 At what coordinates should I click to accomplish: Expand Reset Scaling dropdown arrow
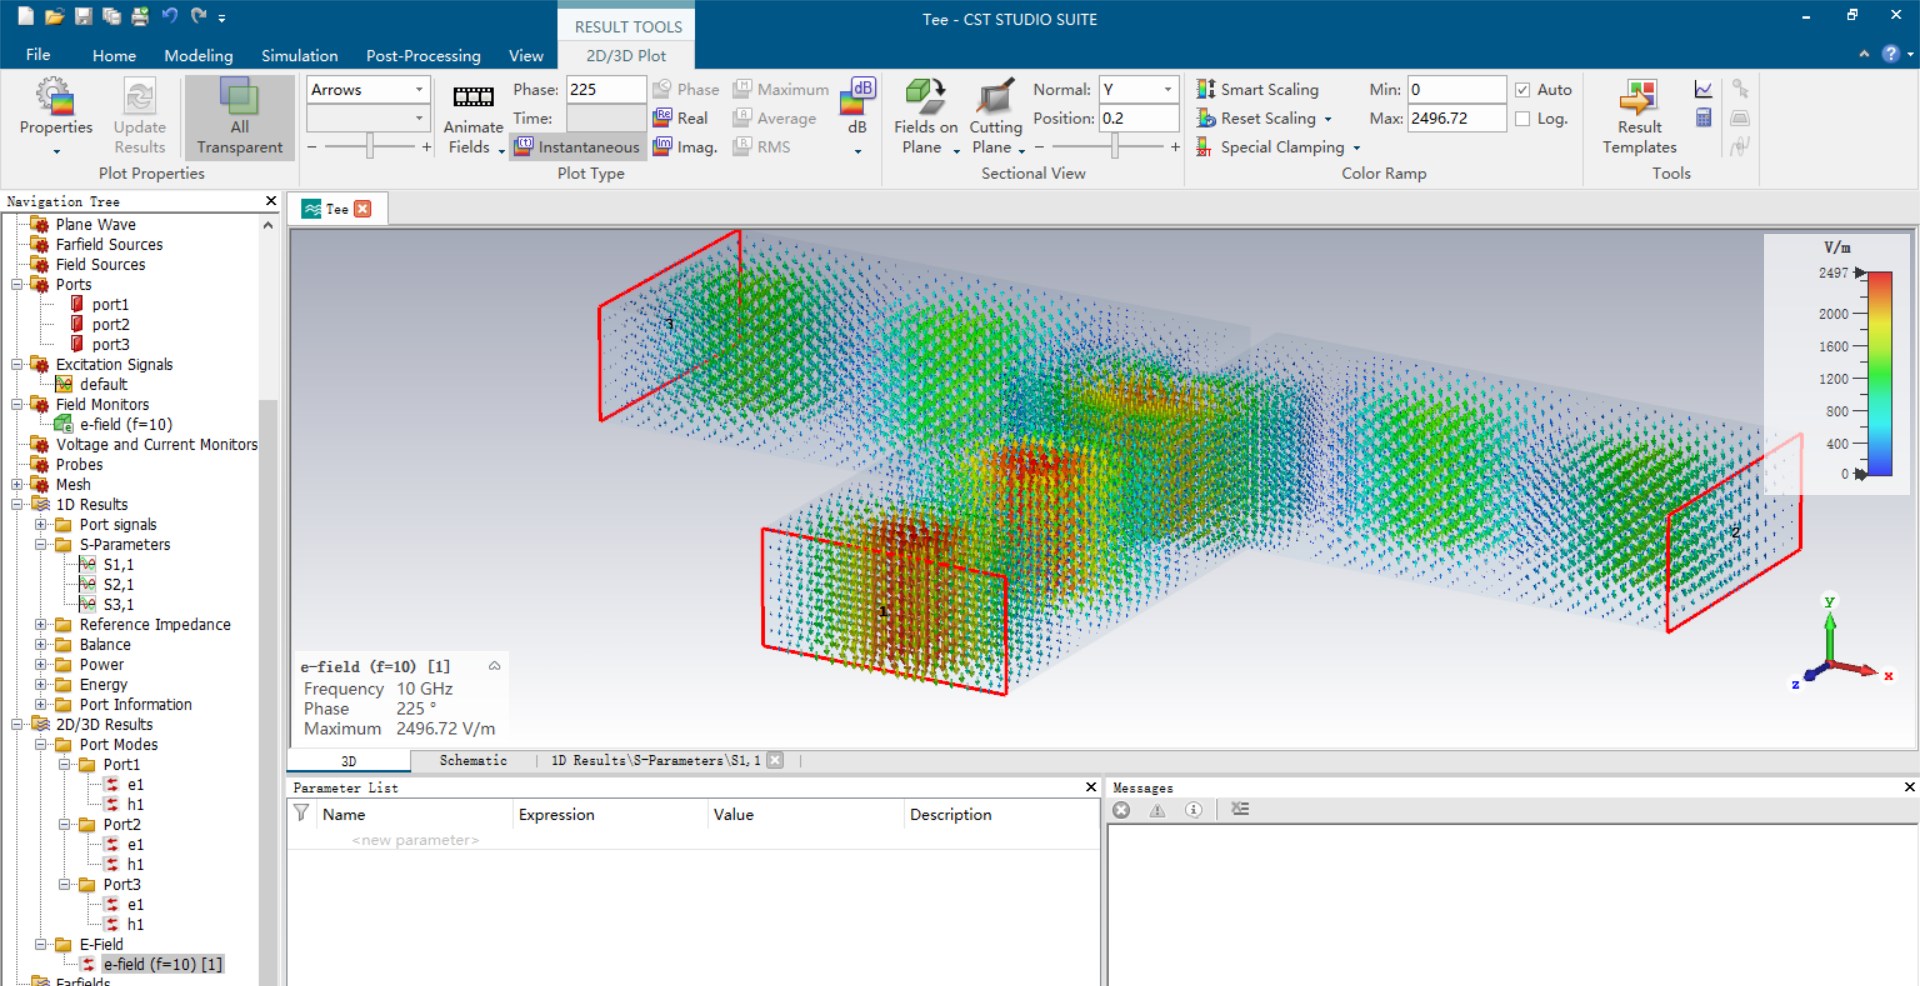pyautogui.click(x=1328, y=119)
